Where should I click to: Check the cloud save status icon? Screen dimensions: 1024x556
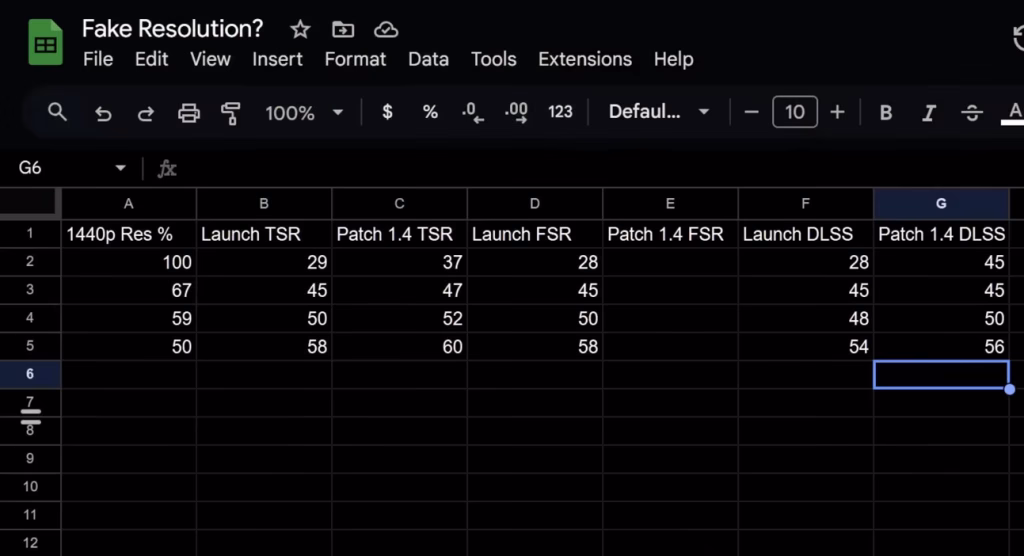pyautogui.click(x=386, y=29)
